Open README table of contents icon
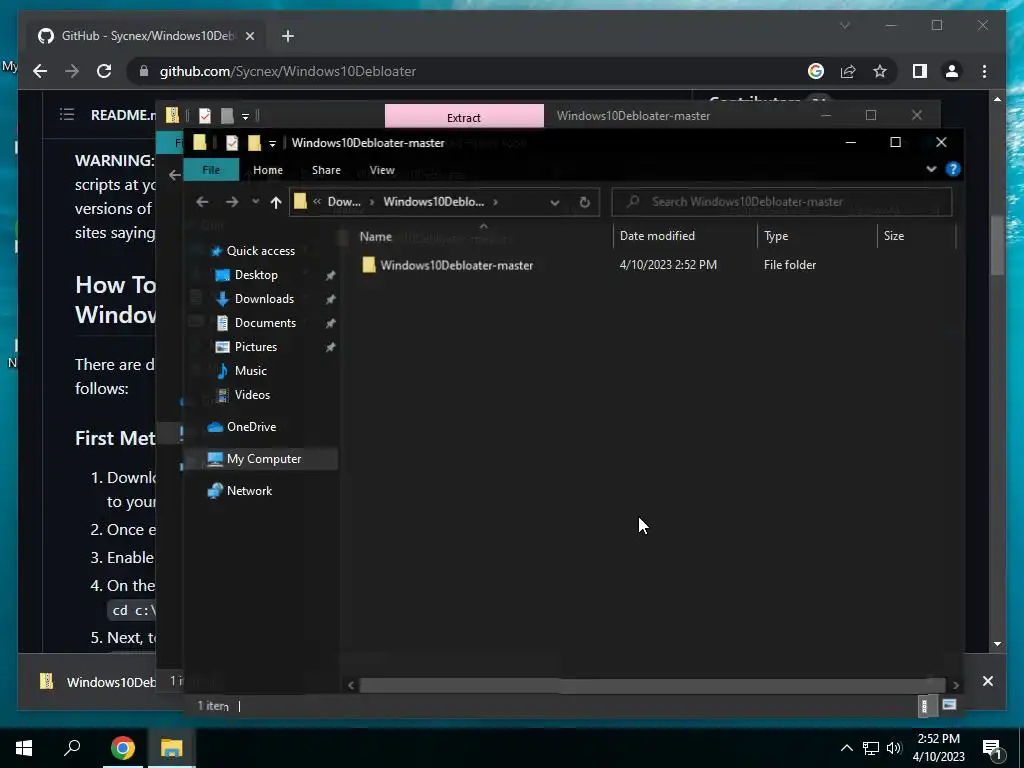 pyautogui.click(x=67, y=115)
